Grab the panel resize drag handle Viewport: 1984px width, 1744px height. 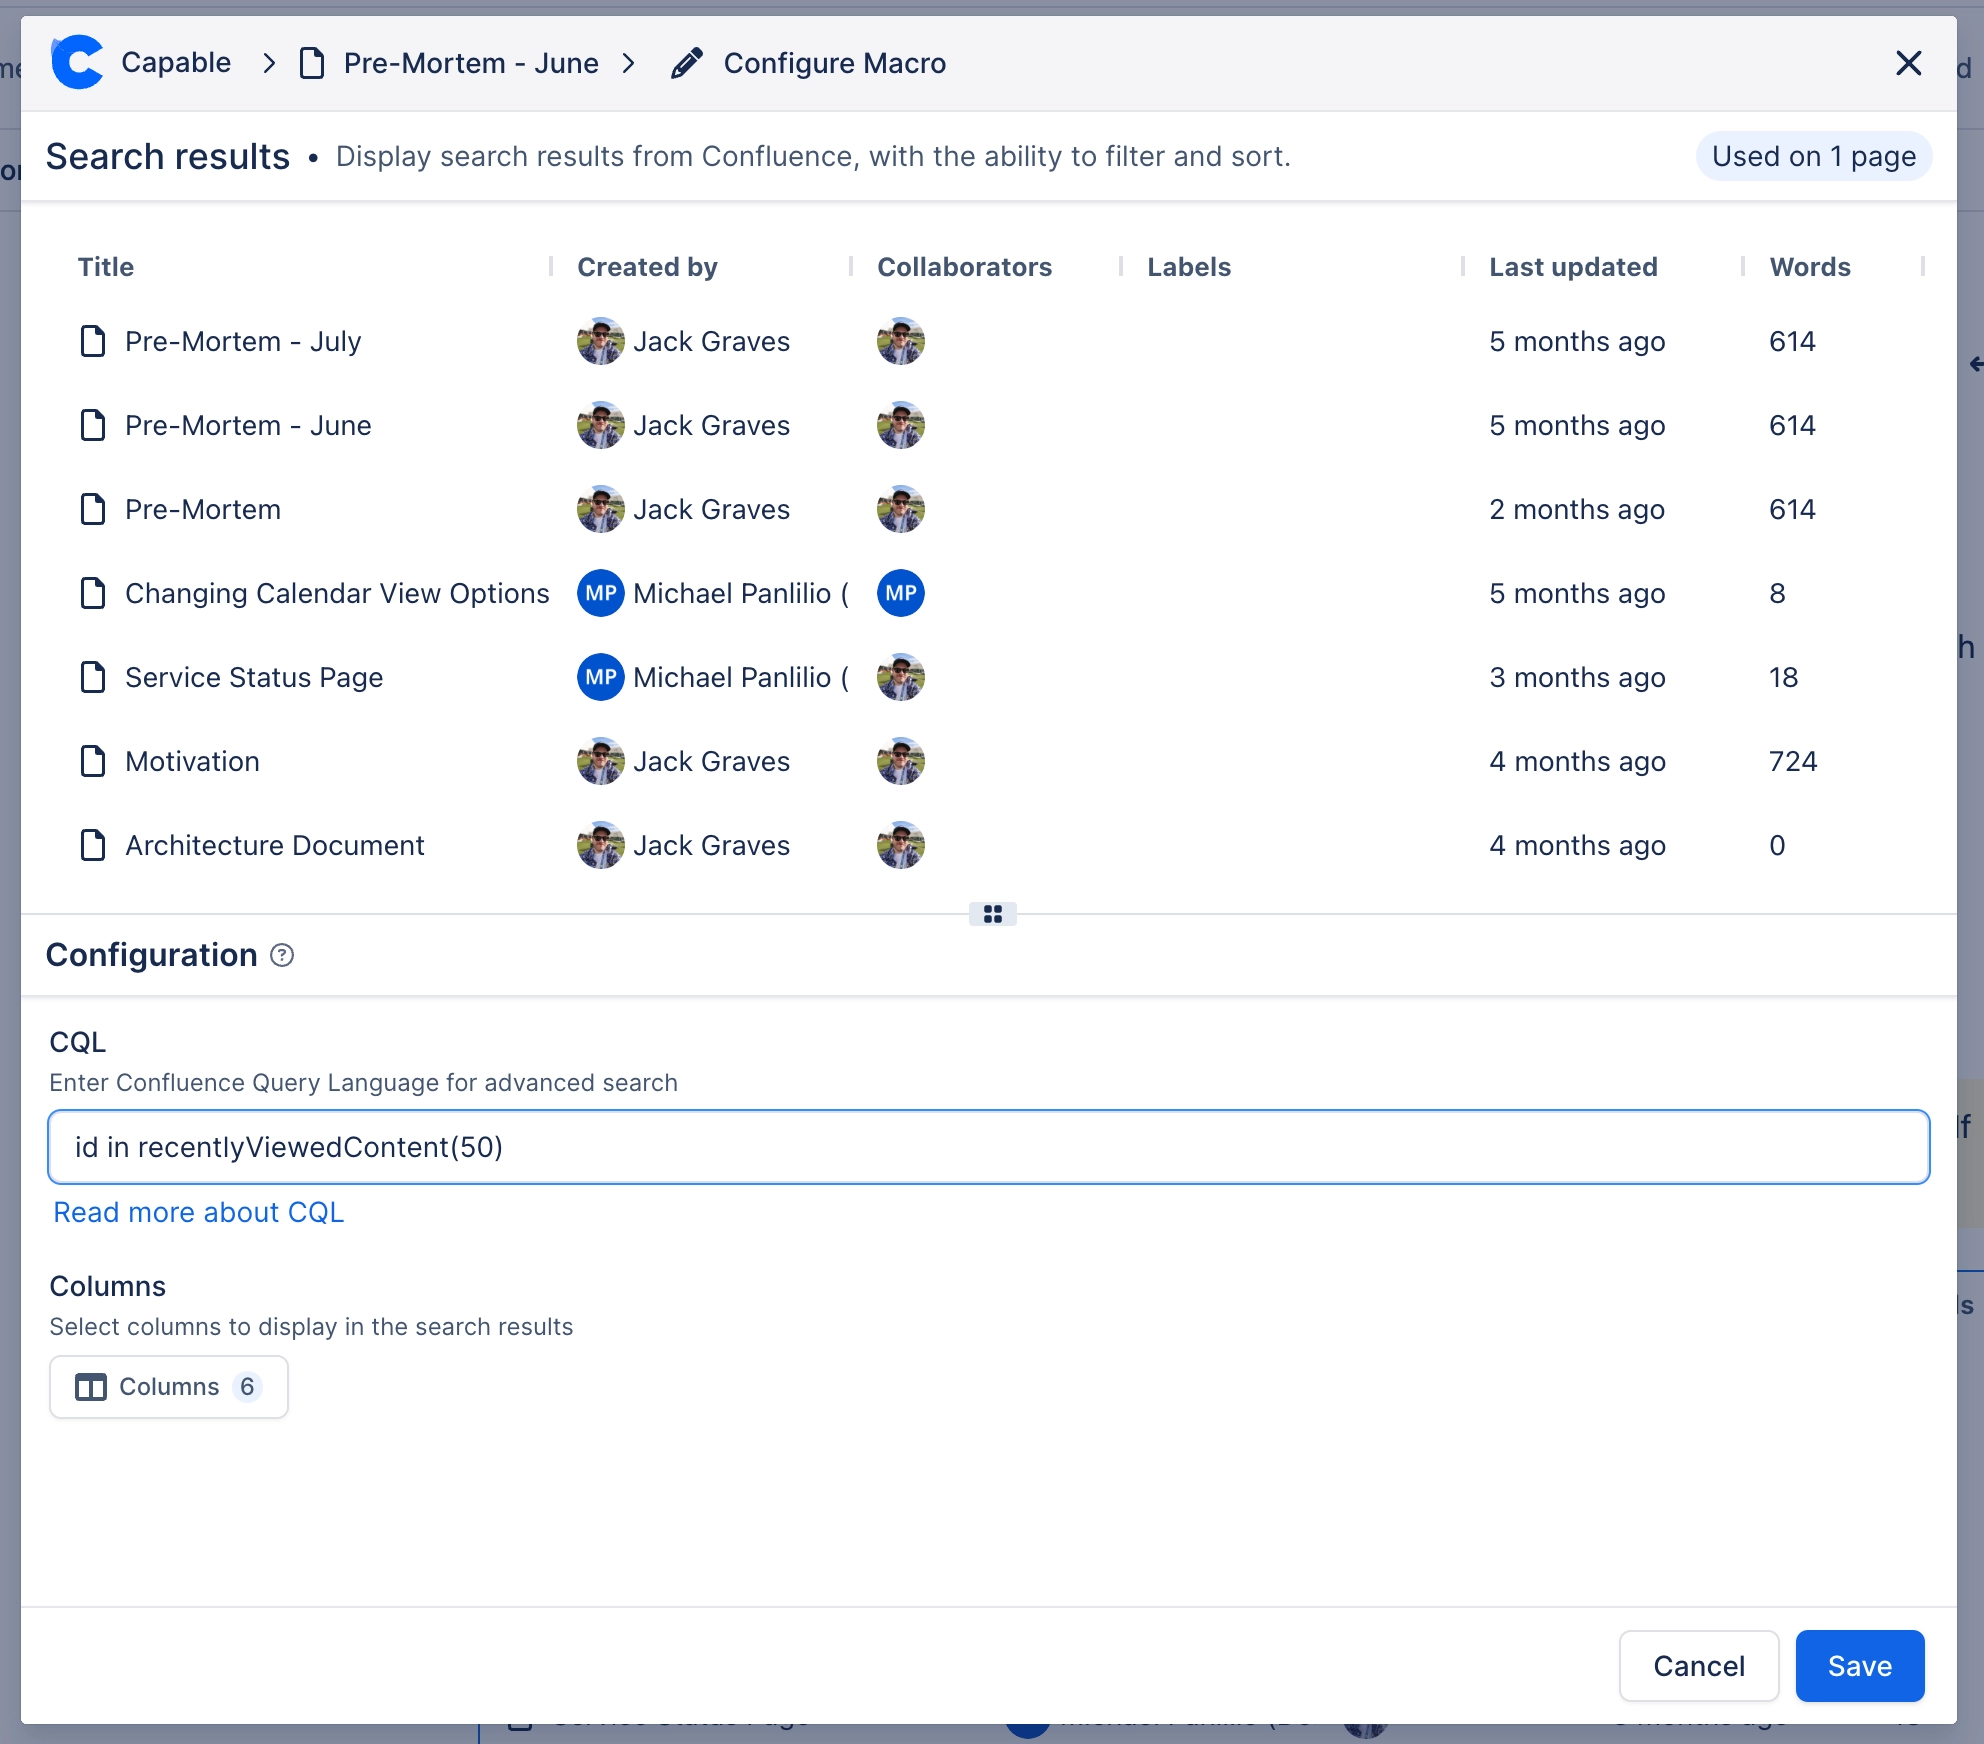(x=992, y=914)
